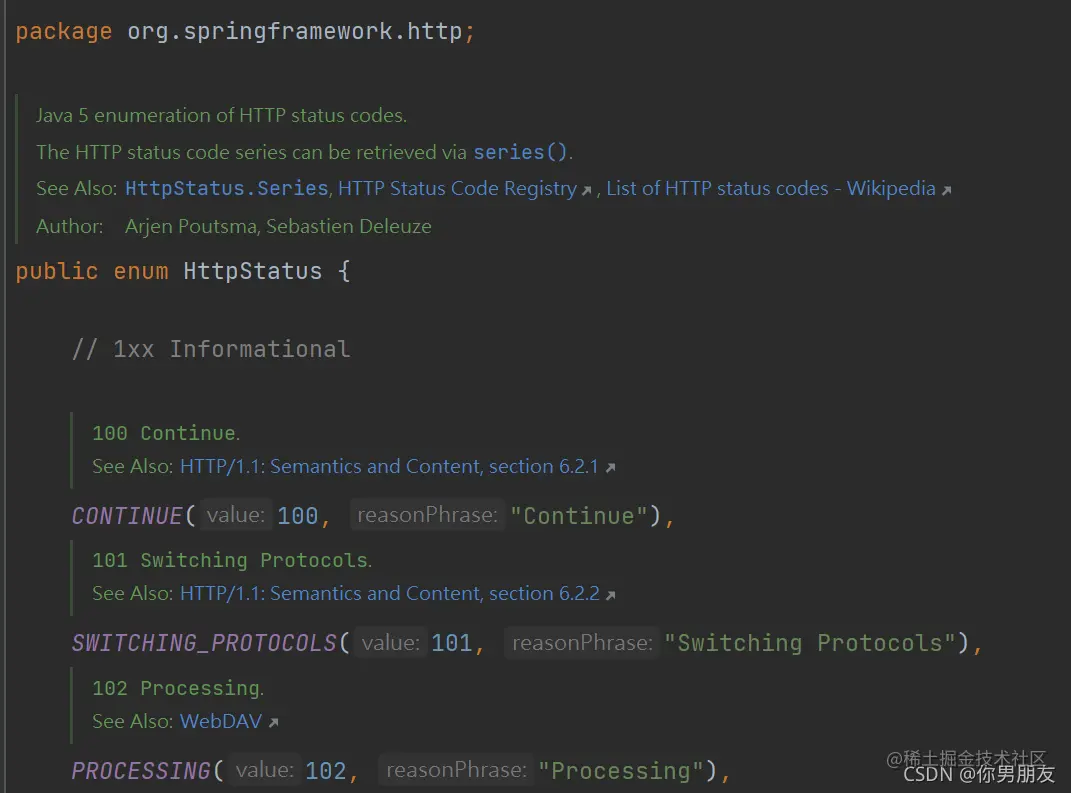
Task: Click the // 1xx Informational comment
Action: (211, 349)
